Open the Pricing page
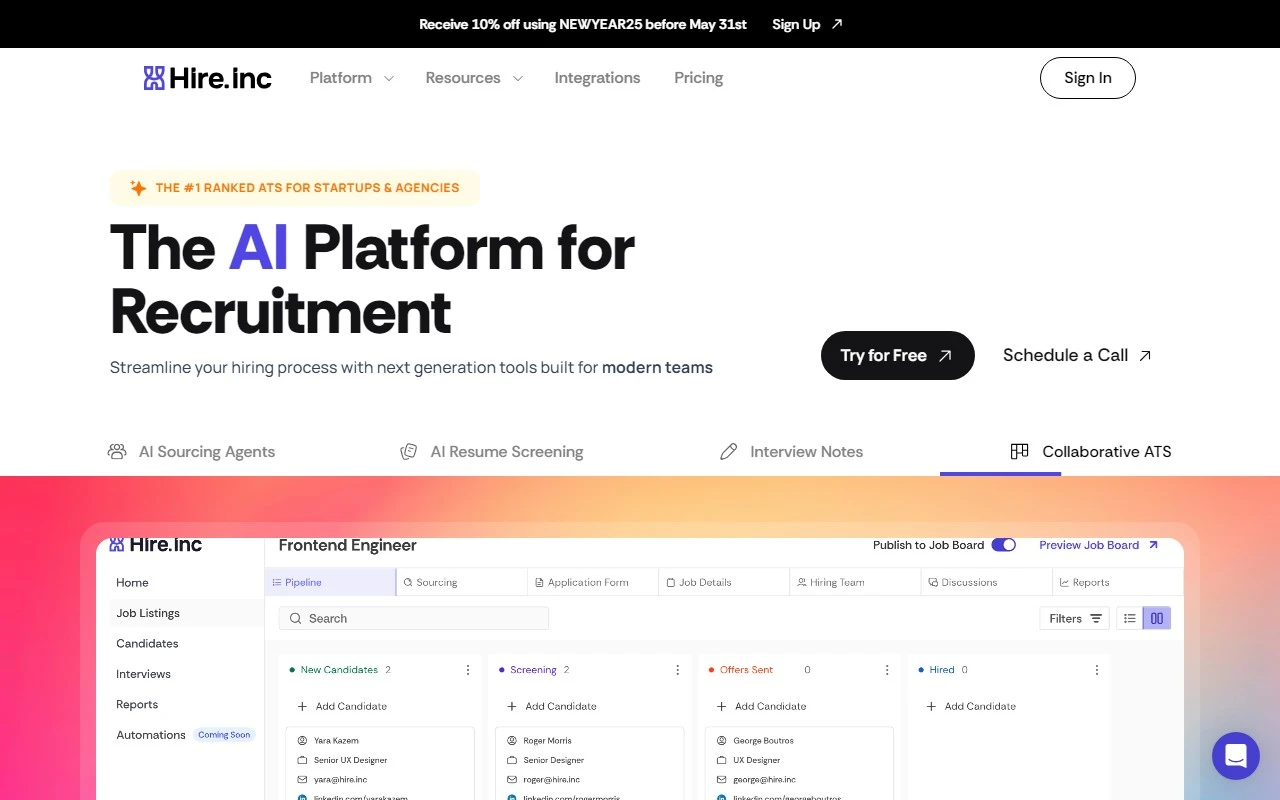The image size is (1280, 800). coord(698,78)
